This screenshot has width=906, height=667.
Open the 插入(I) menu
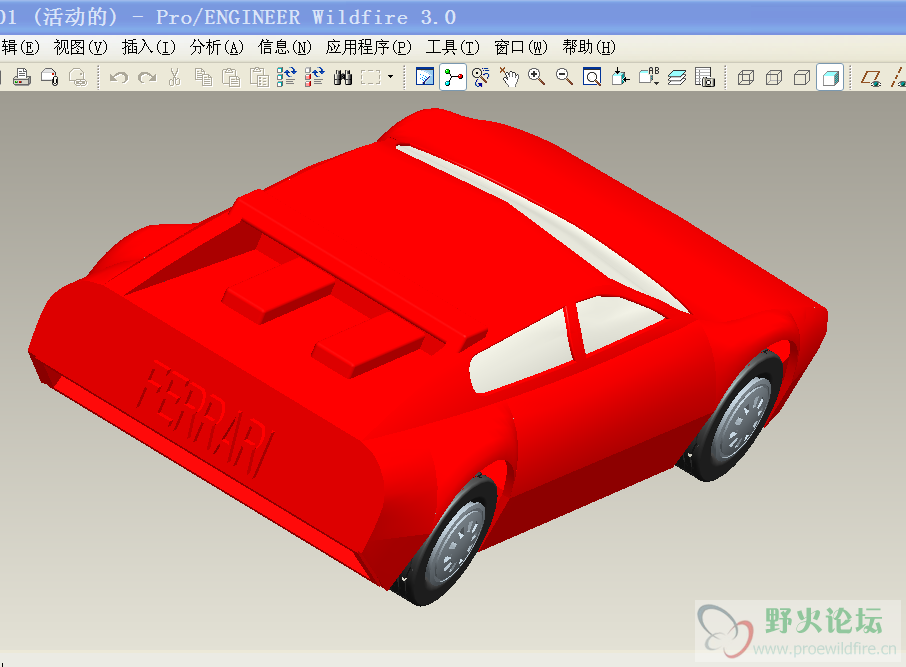tap(148, 47)
